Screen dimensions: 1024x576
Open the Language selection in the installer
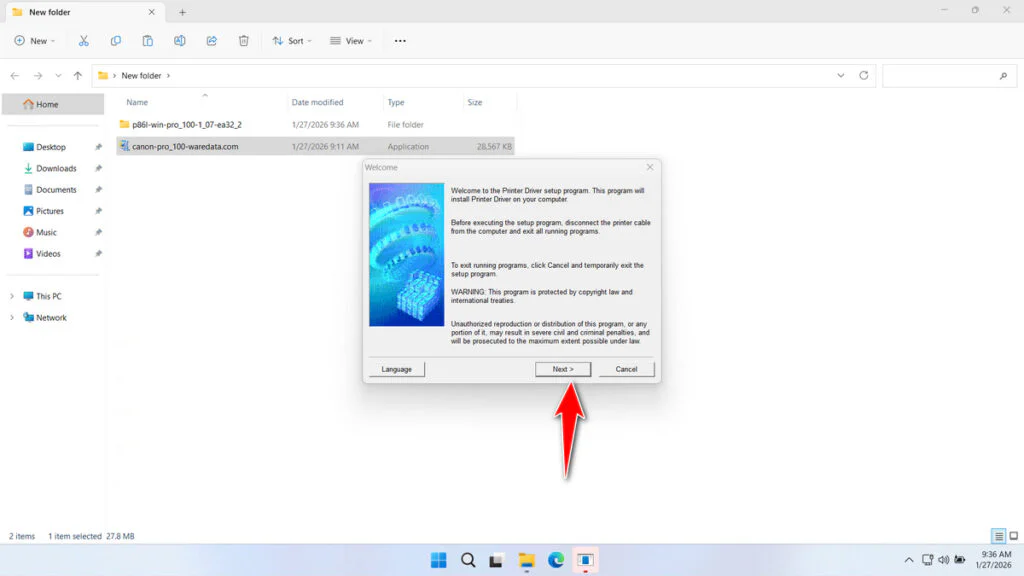396,368
